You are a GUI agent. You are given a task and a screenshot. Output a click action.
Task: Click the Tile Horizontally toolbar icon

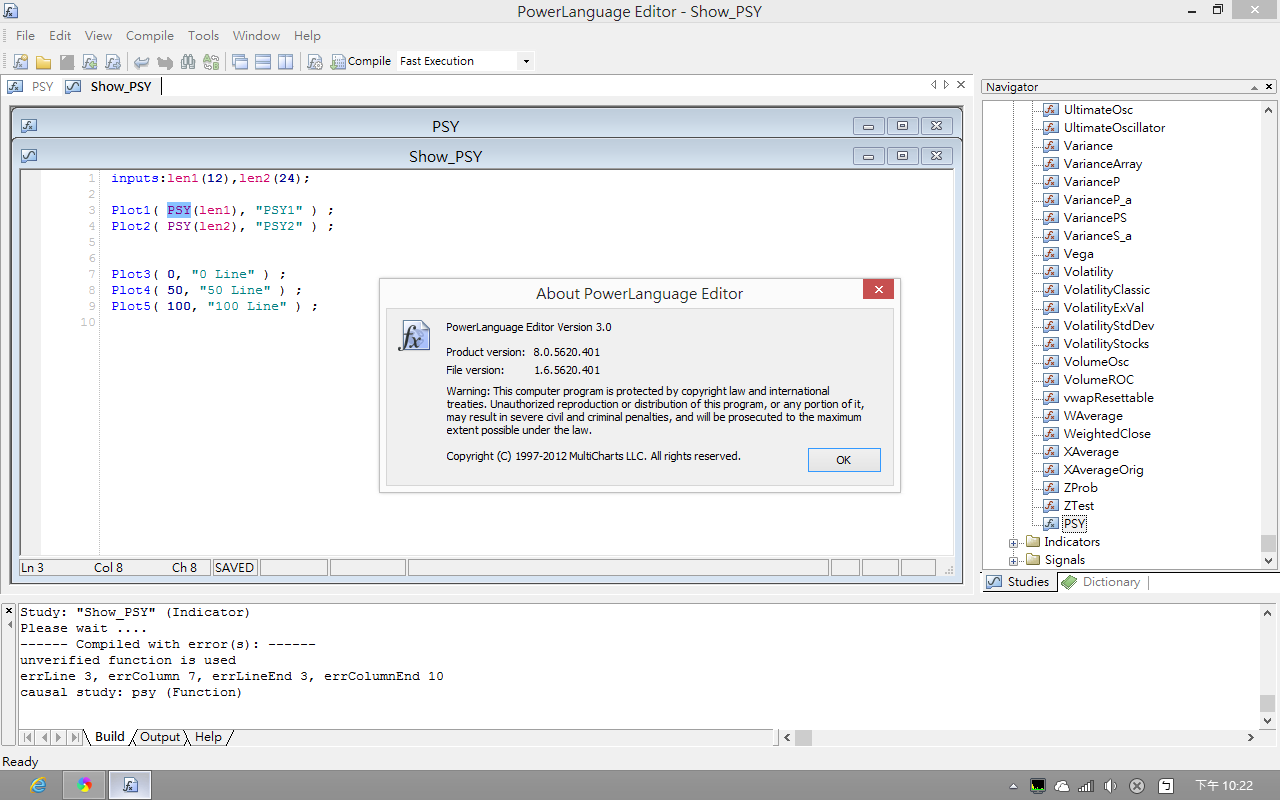point(263,61)
